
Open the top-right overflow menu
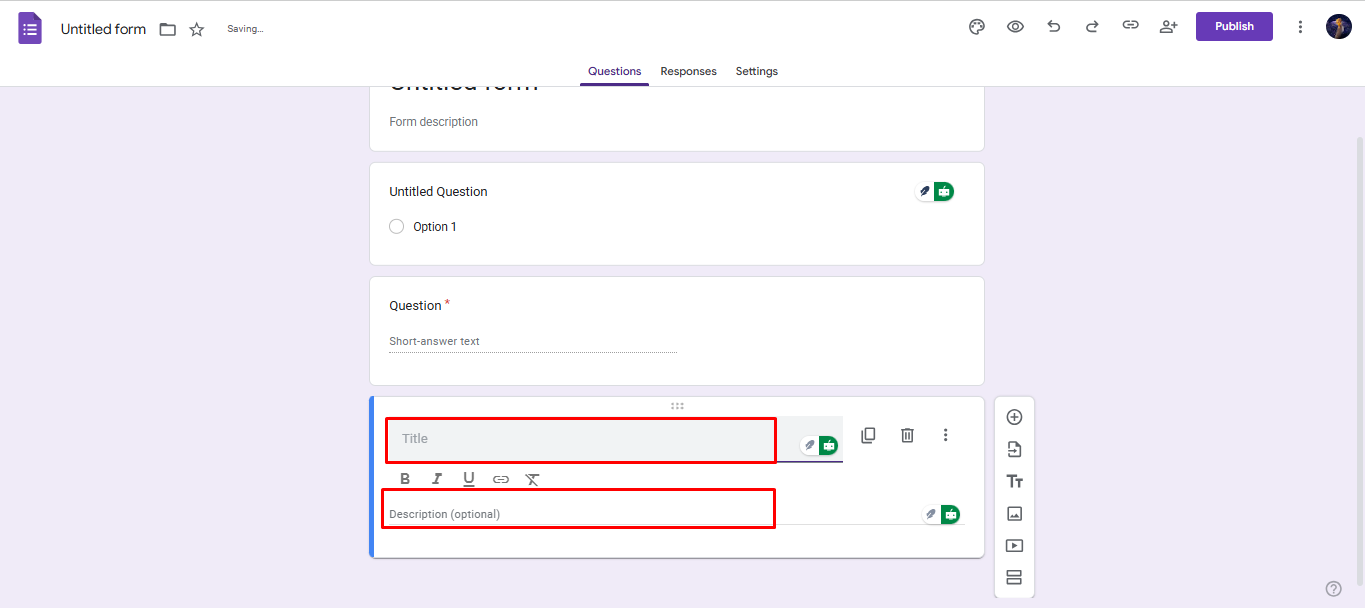(x=1300, y=26)
